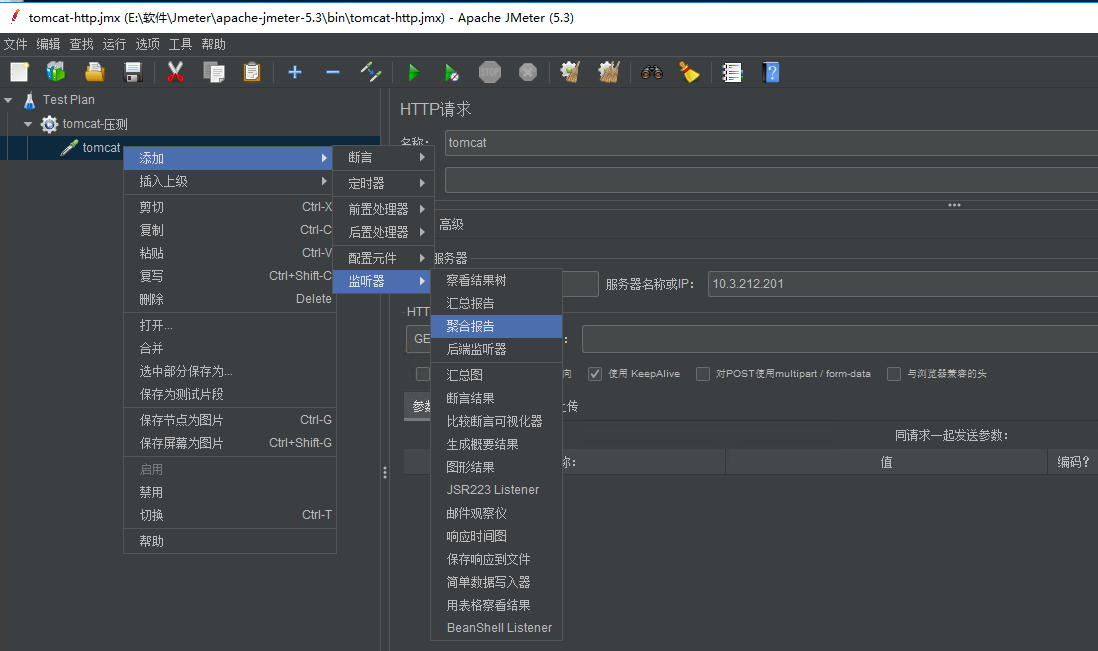
Task: Check the 与浏览器兼容的头 checkbox
Action: 893,373
